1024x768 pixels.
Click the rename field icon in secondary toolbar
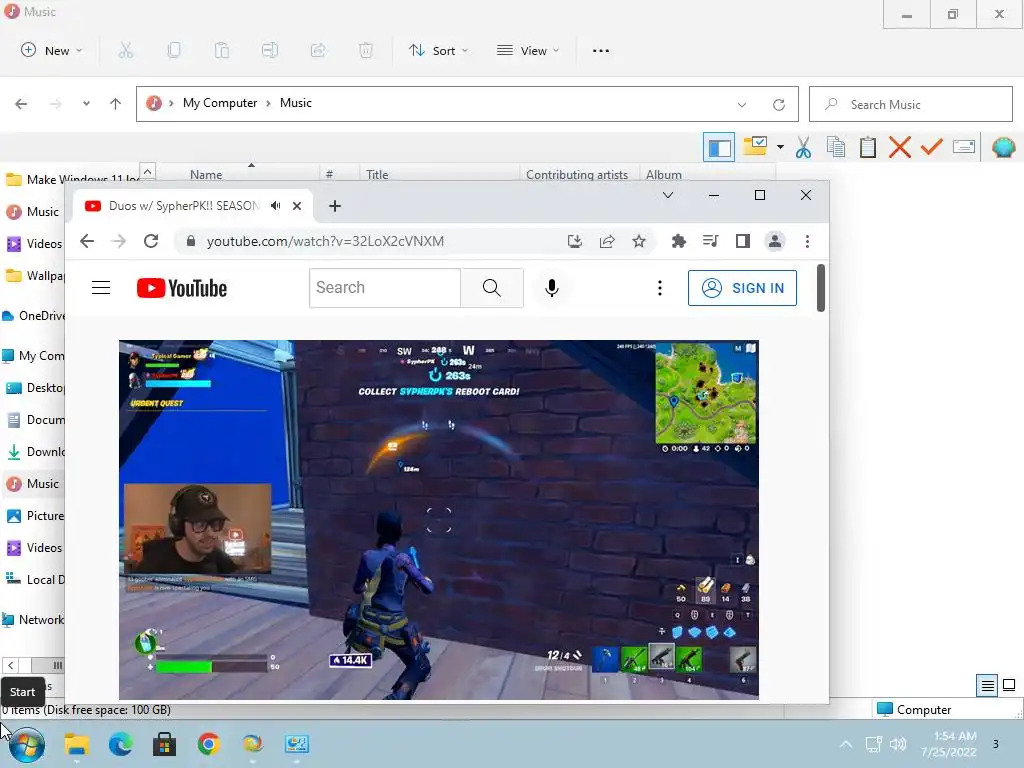(964, 147)
